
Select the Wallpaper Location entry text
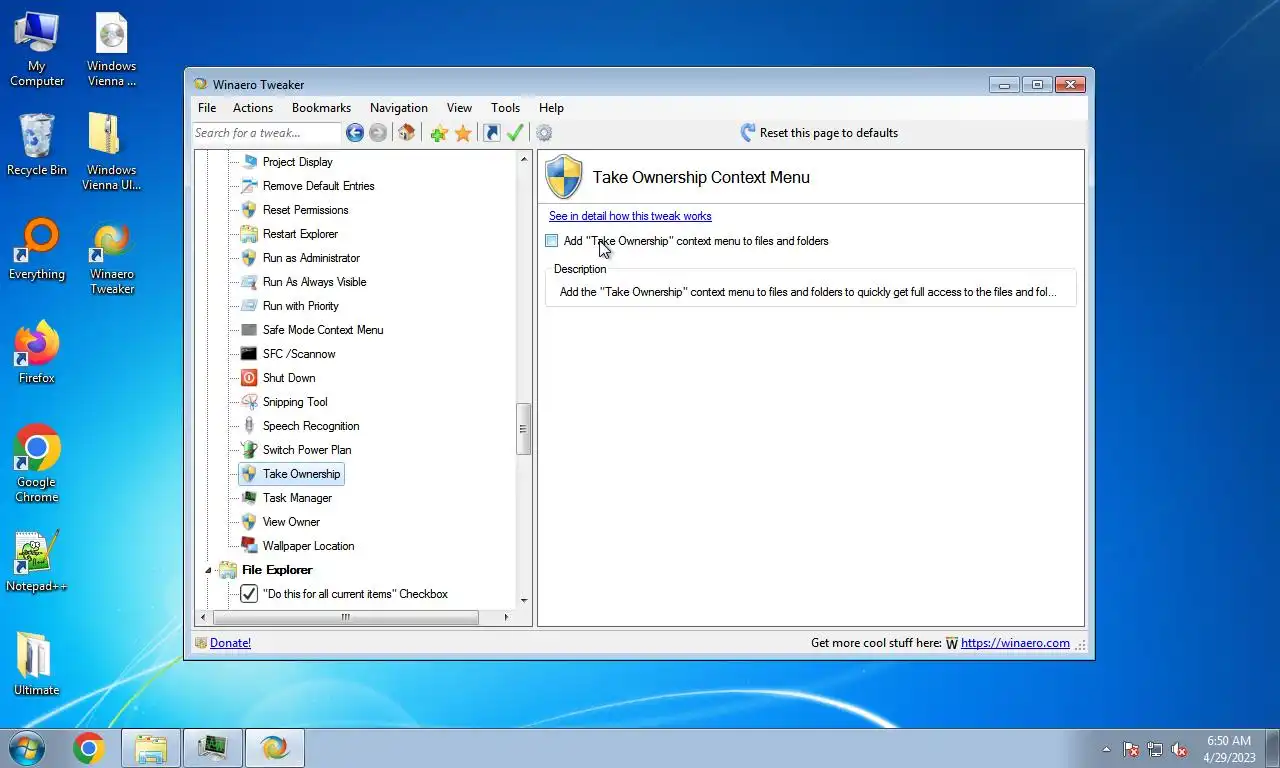(x=308, y=546)
